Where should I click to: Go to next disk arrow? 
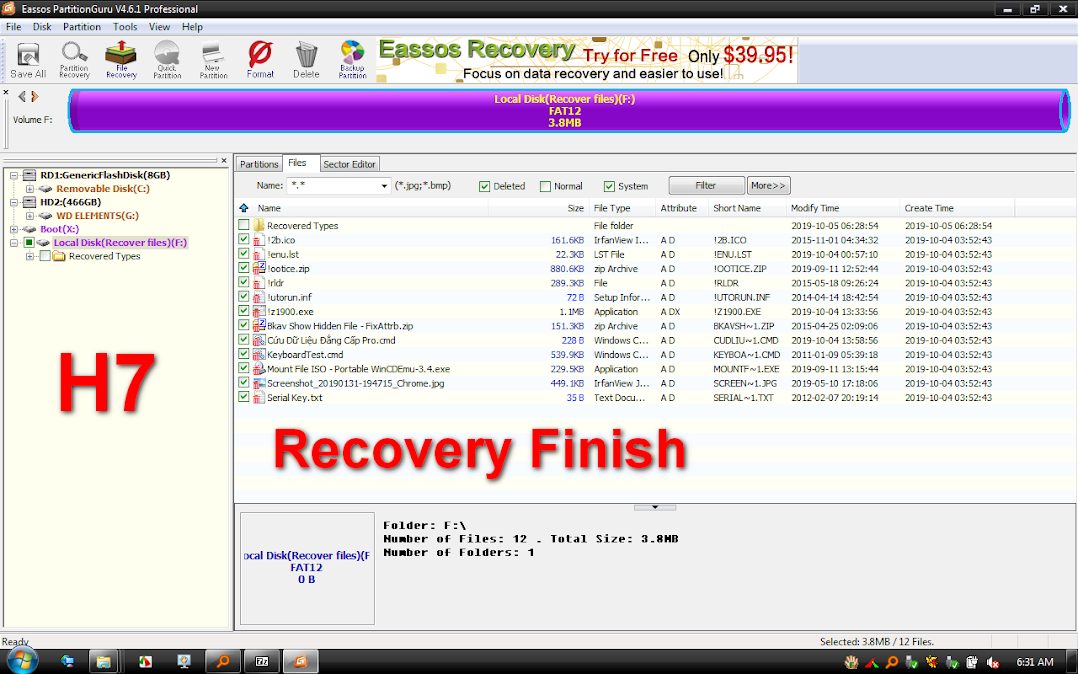[34, 96]
